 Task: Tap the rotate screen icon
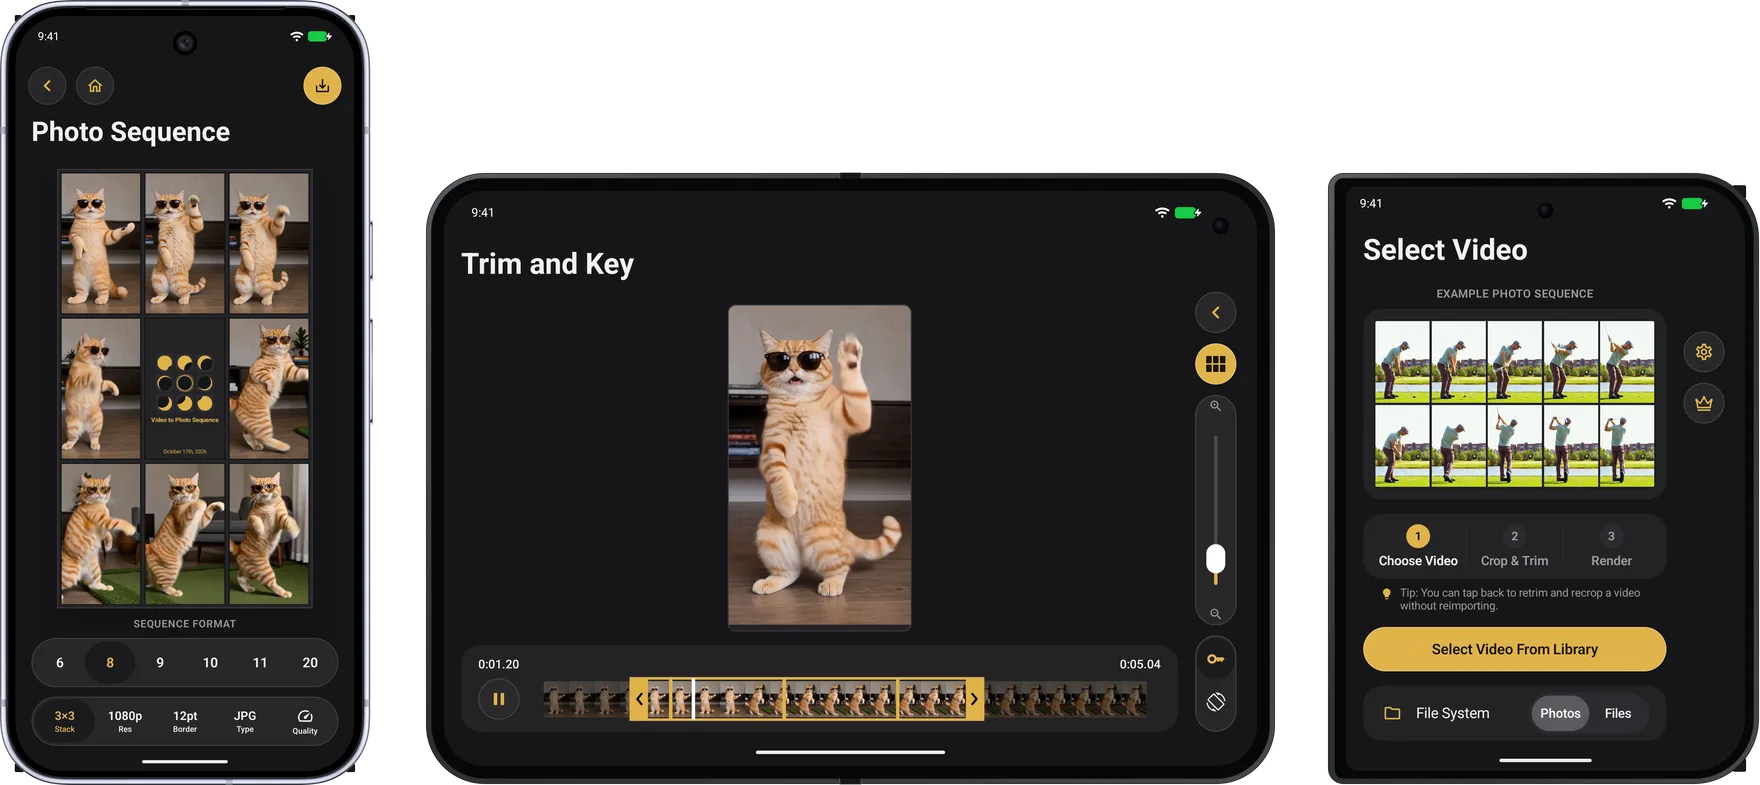coord(1215,702)
